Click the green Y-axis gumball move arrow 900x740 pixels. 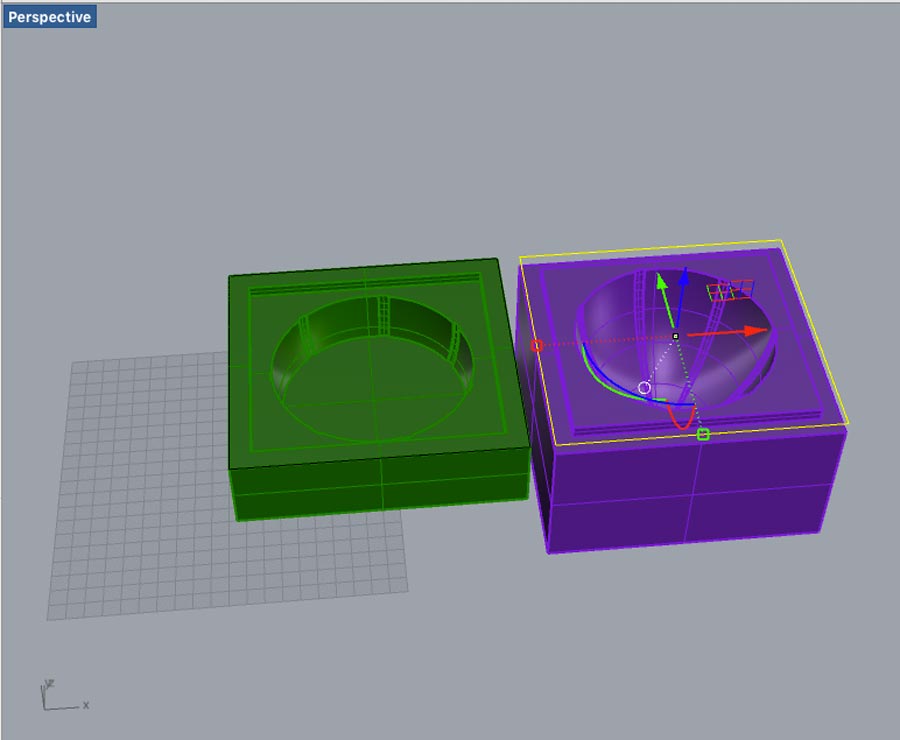pyautogui.click(x=661, y=283)
